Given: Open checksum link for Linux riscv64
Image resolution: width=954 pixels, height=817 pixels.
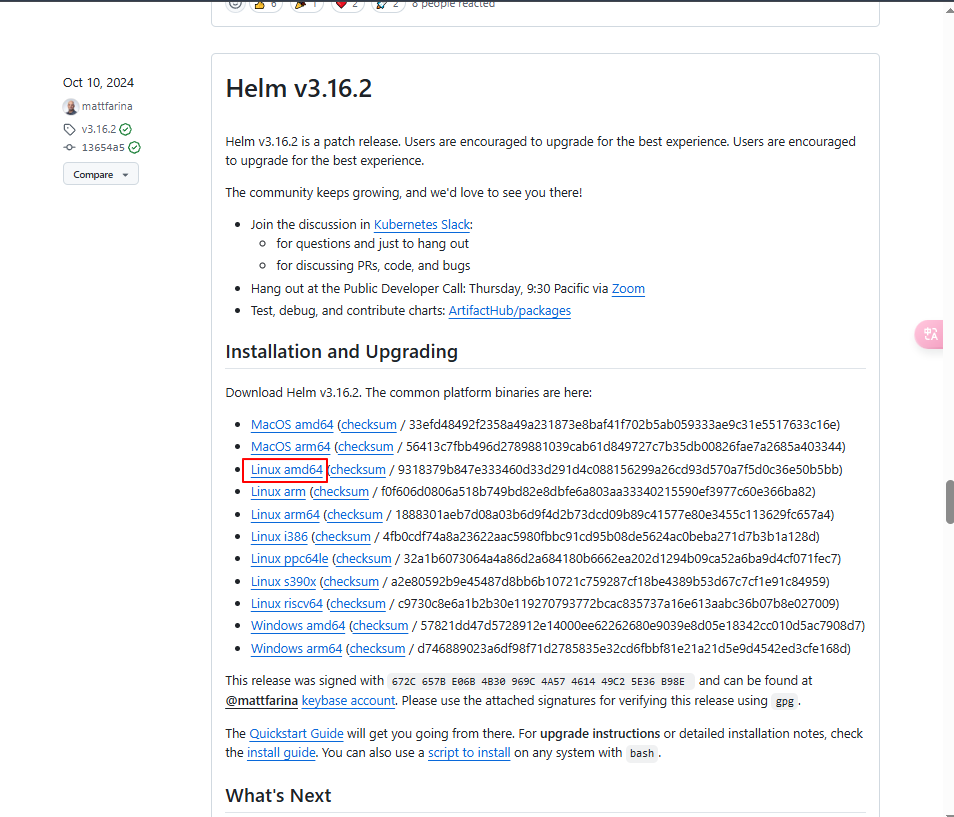Looking at the screenshot, I should 358,603.
